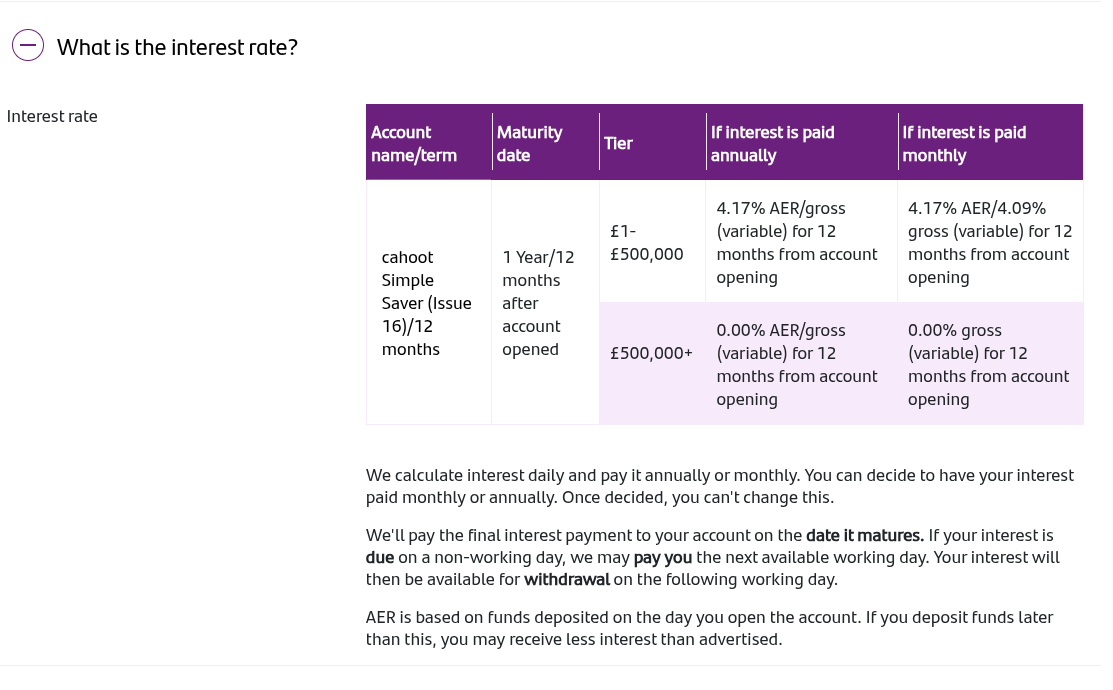Click the bold 'withdrawal' word
This screenshot has height=690, width=1113.
[566, 579]
